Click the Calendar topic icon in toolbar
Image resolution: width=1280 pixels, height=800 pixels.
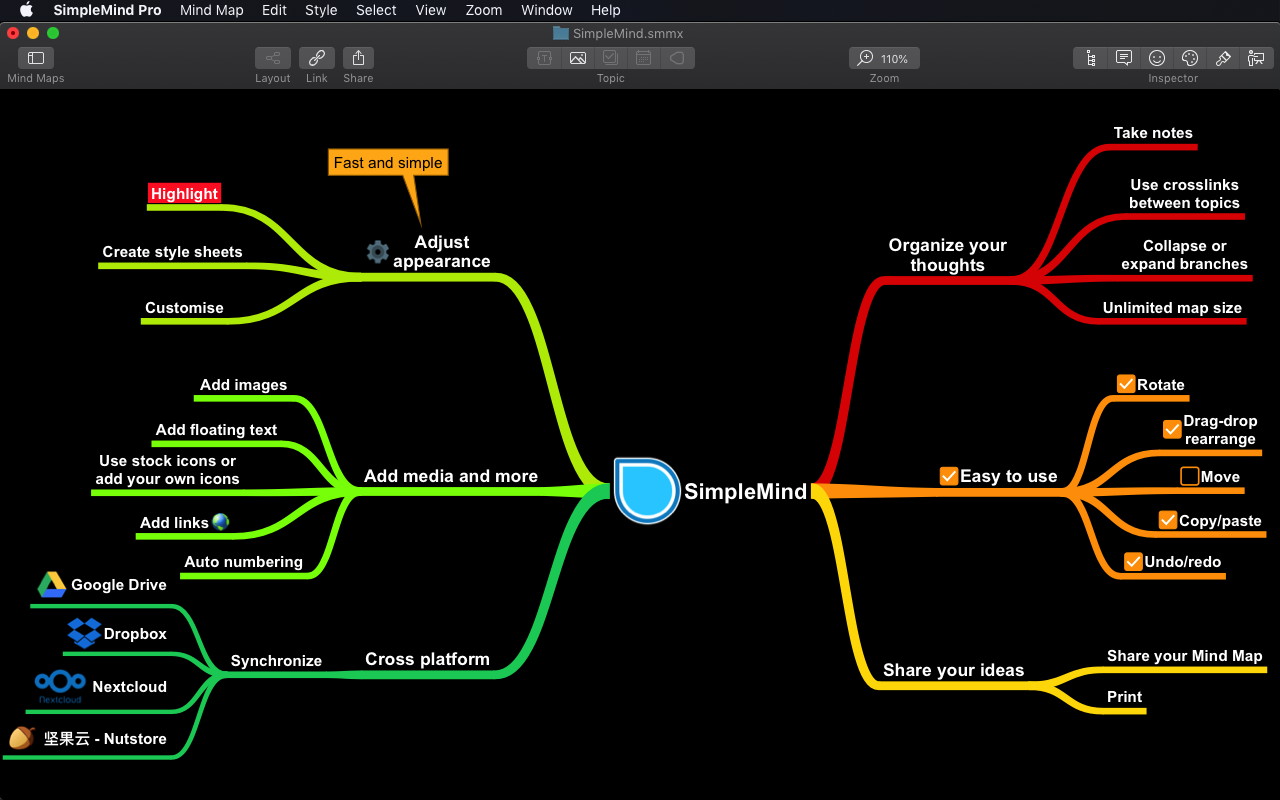pos(644,57)
